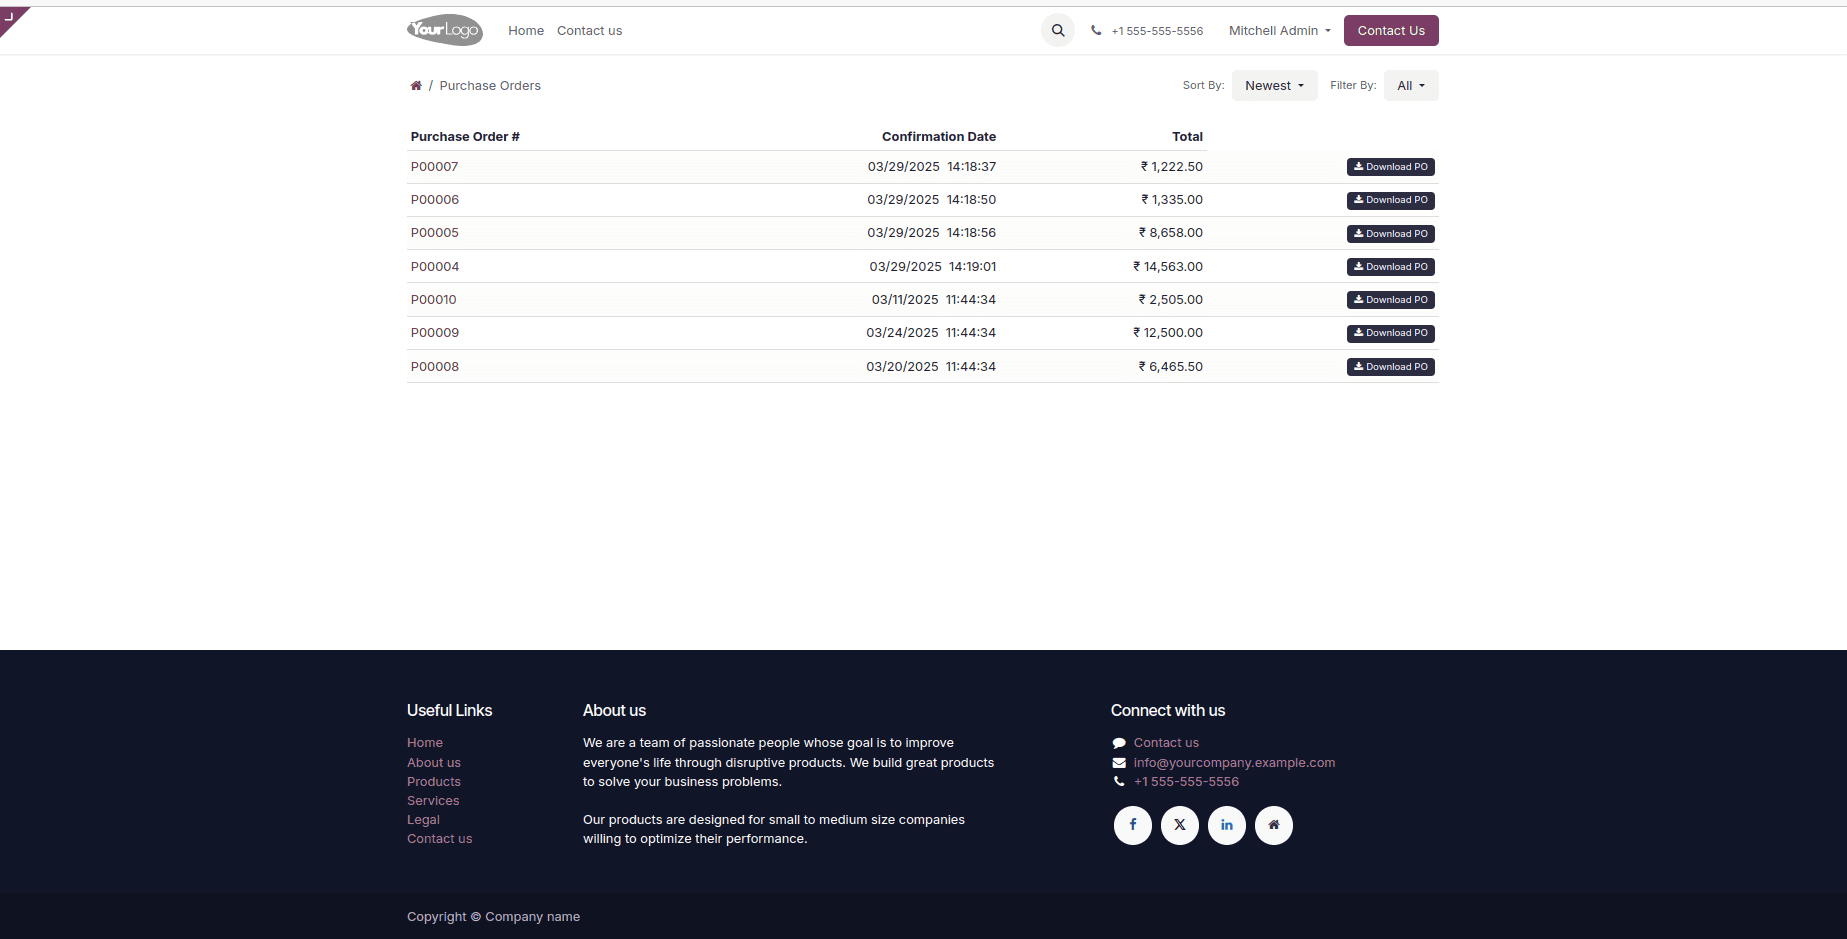Click the date 03/11/2025 11:44:34
The height and width of the screenshot is (939, 1847).
(x=934, y=300)
